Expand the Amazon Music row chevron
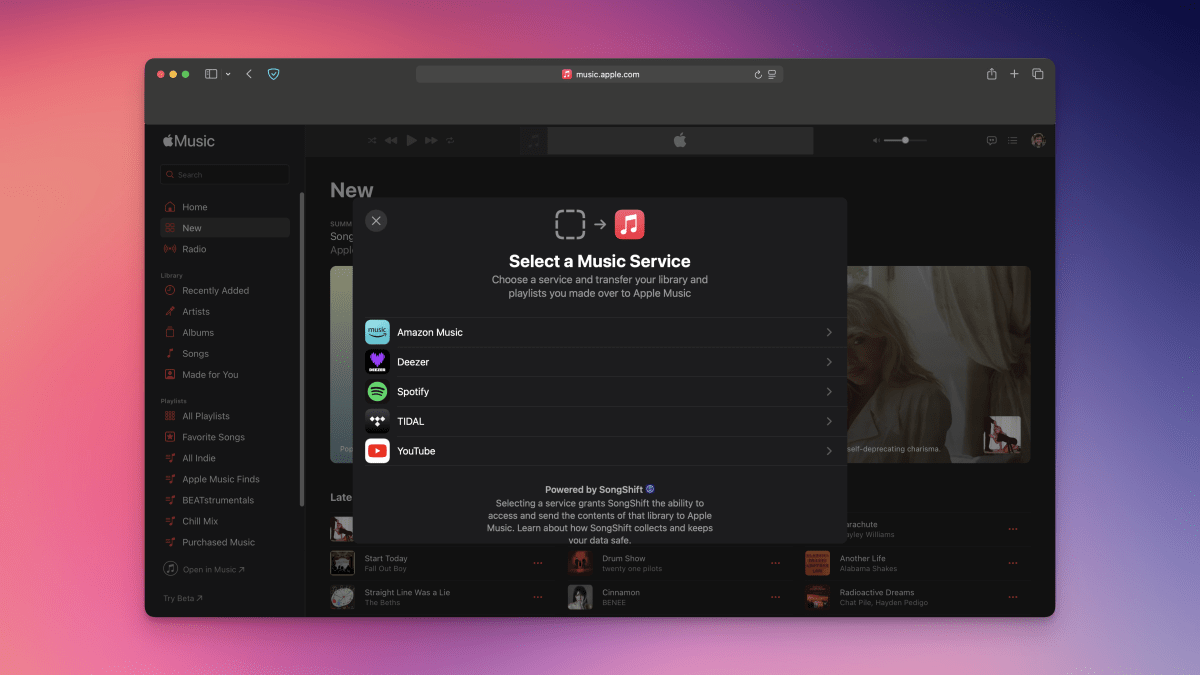 click(x=829, y=332)
